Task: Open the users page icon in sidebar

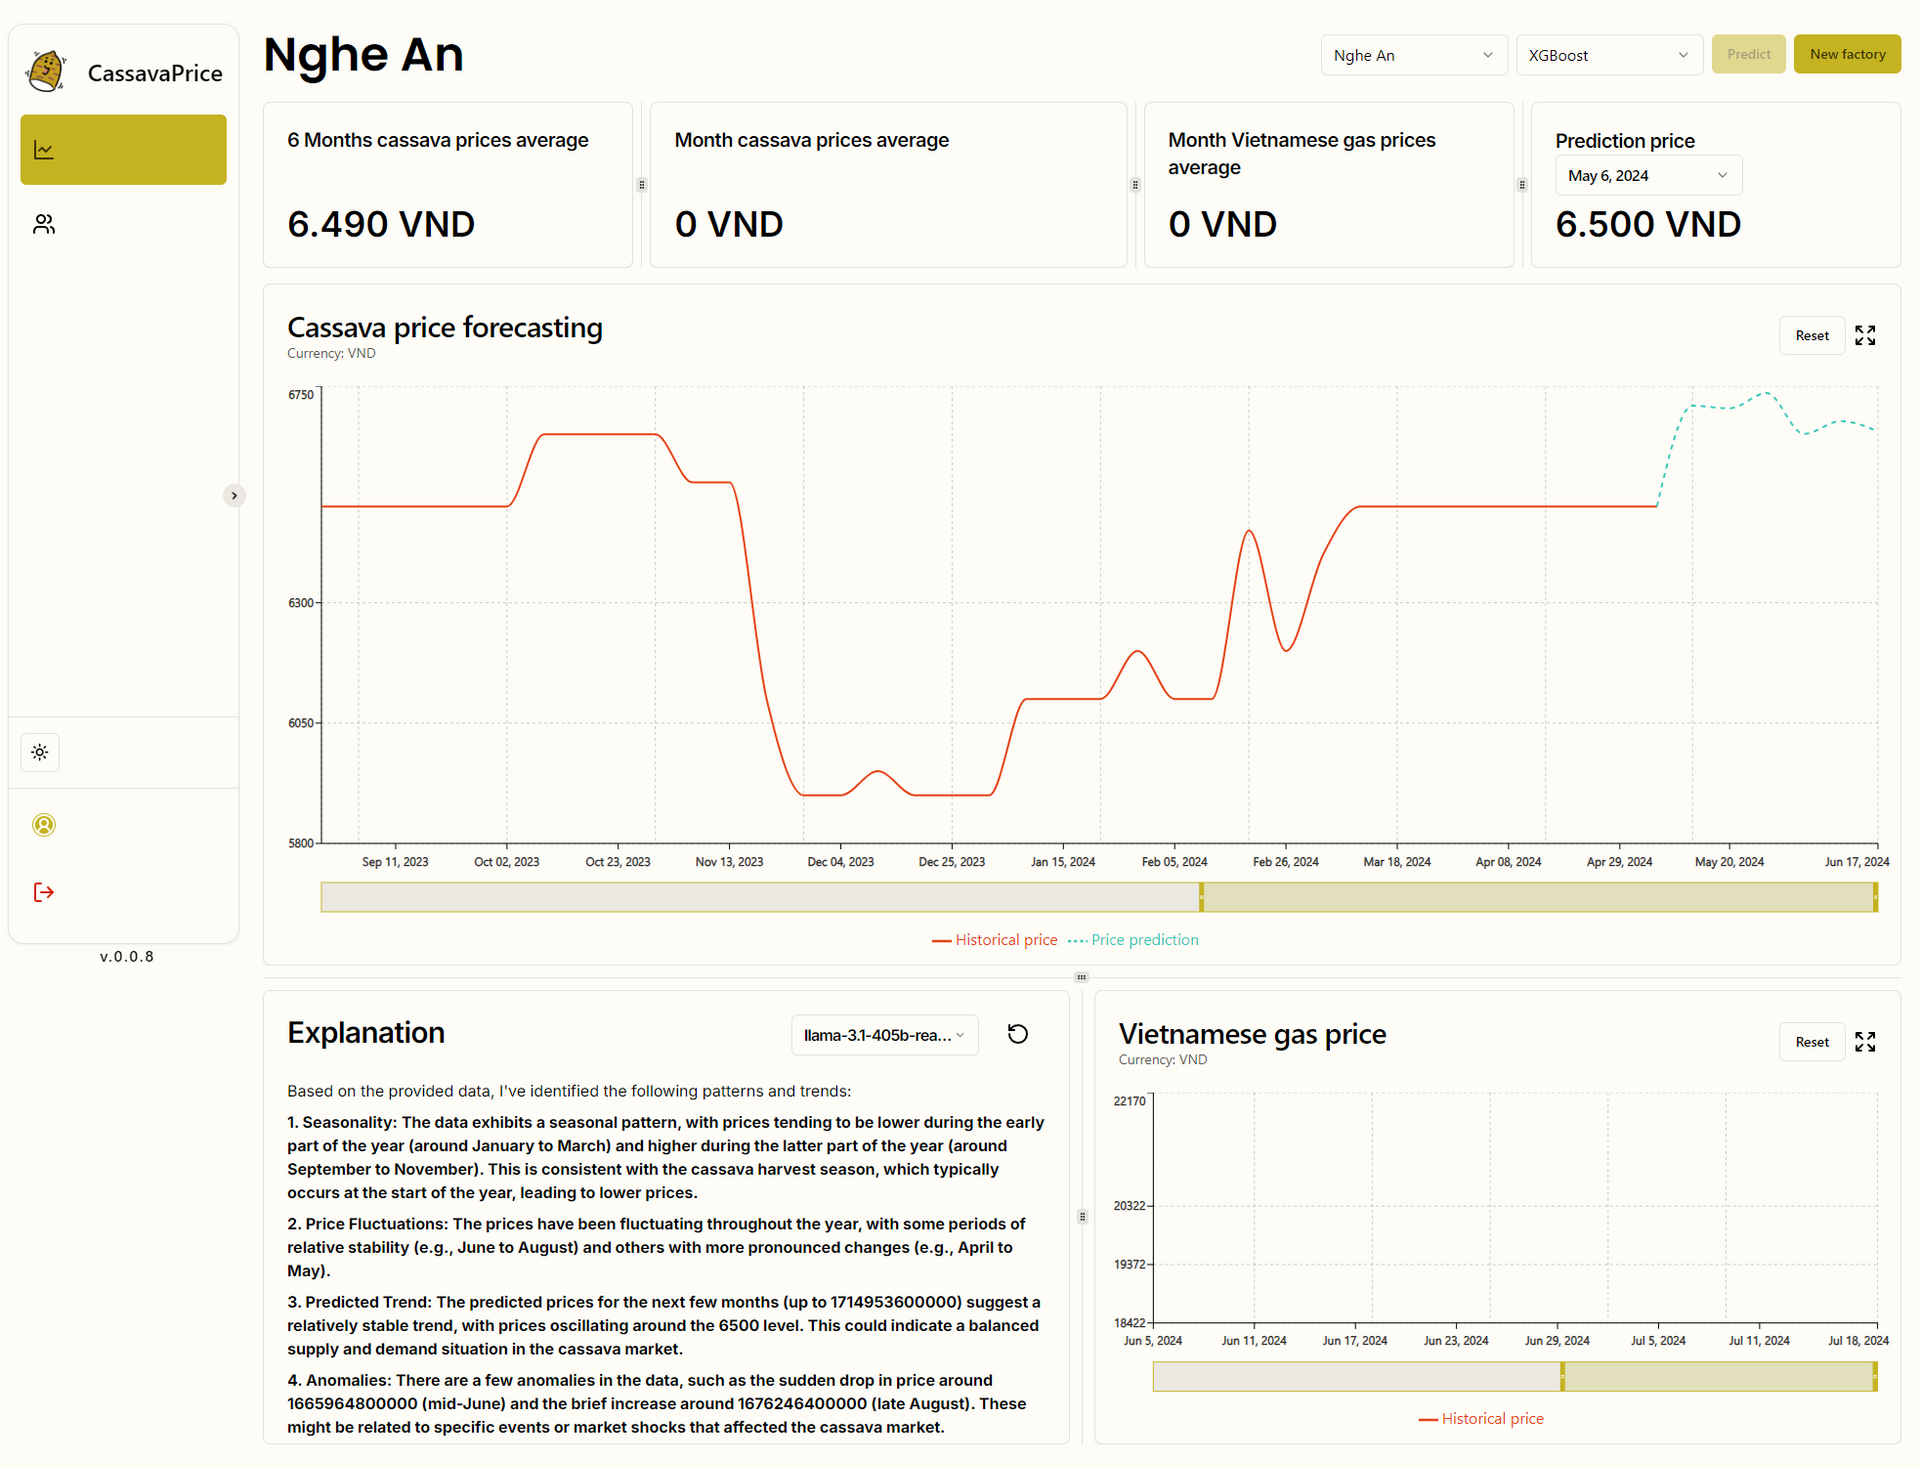Action: (x=44, y=224)
